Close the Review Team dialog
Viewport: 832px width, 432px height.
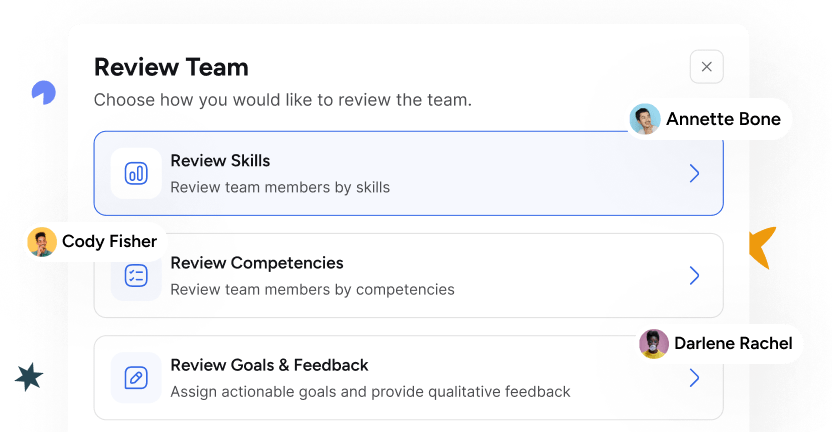(706, 67)
